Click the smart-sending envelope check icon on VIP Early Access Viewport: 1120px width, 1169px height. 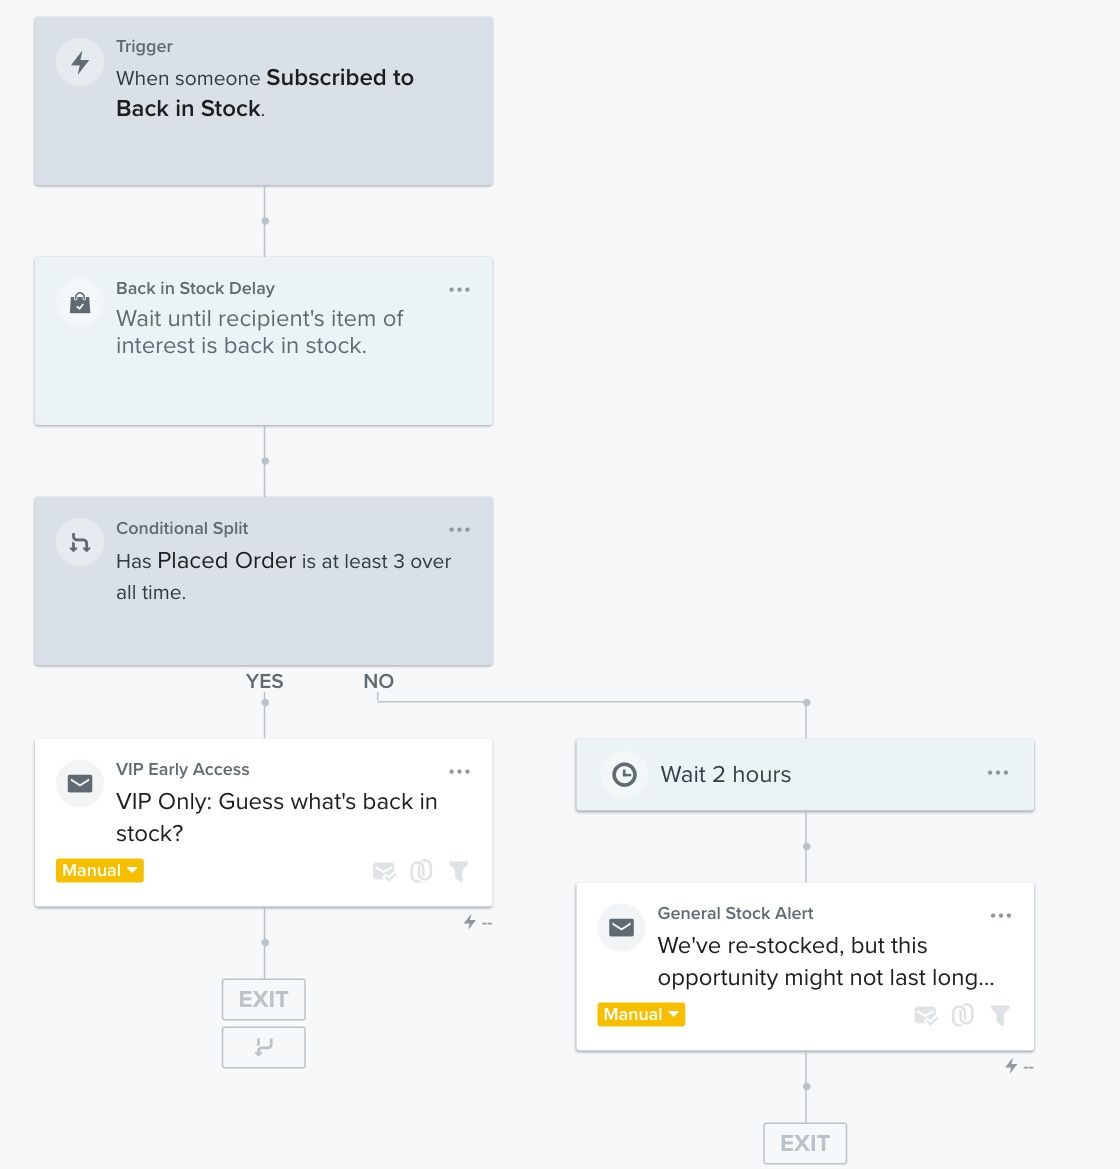[x=384, y=870]
